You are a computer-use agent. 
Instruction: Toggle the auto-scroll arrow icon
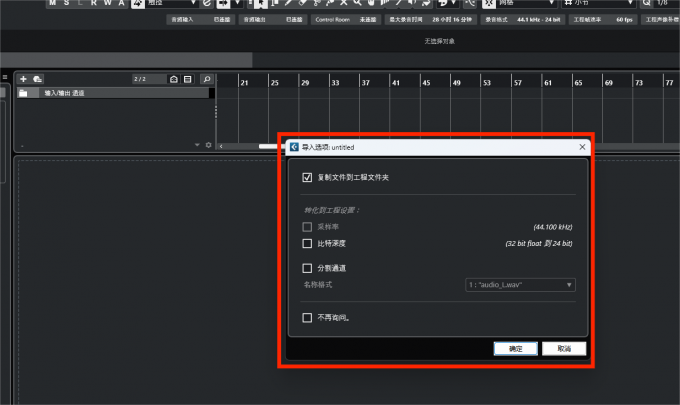coord(223,3)
